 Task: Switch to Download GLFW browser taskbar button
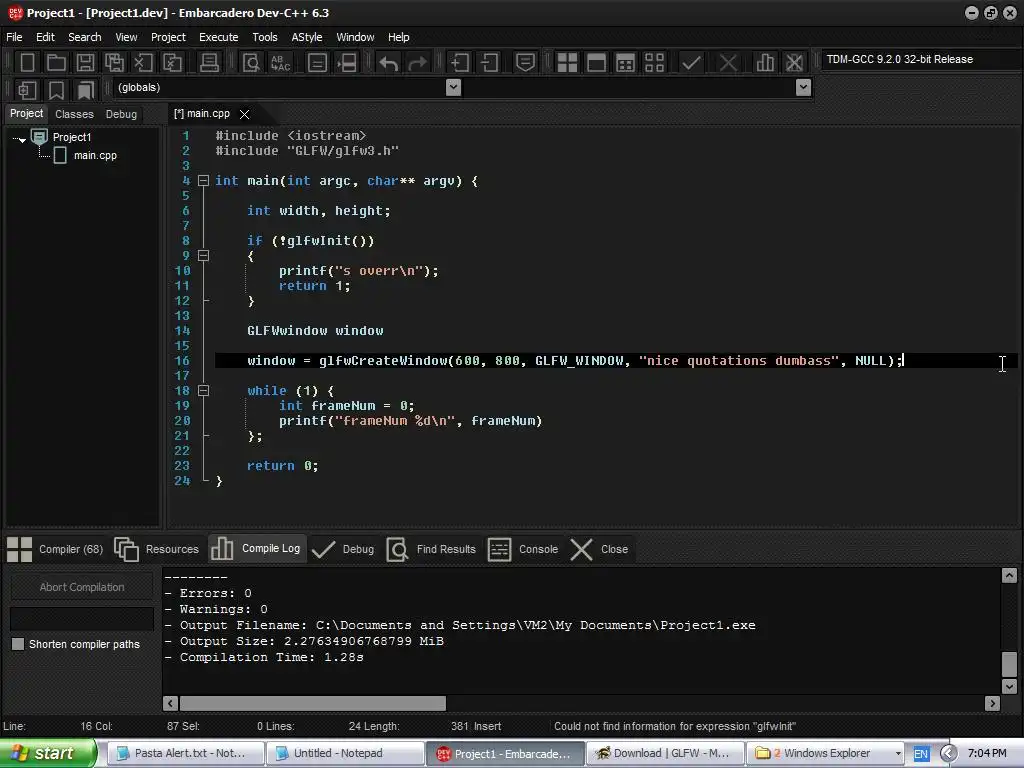(665, 754)
